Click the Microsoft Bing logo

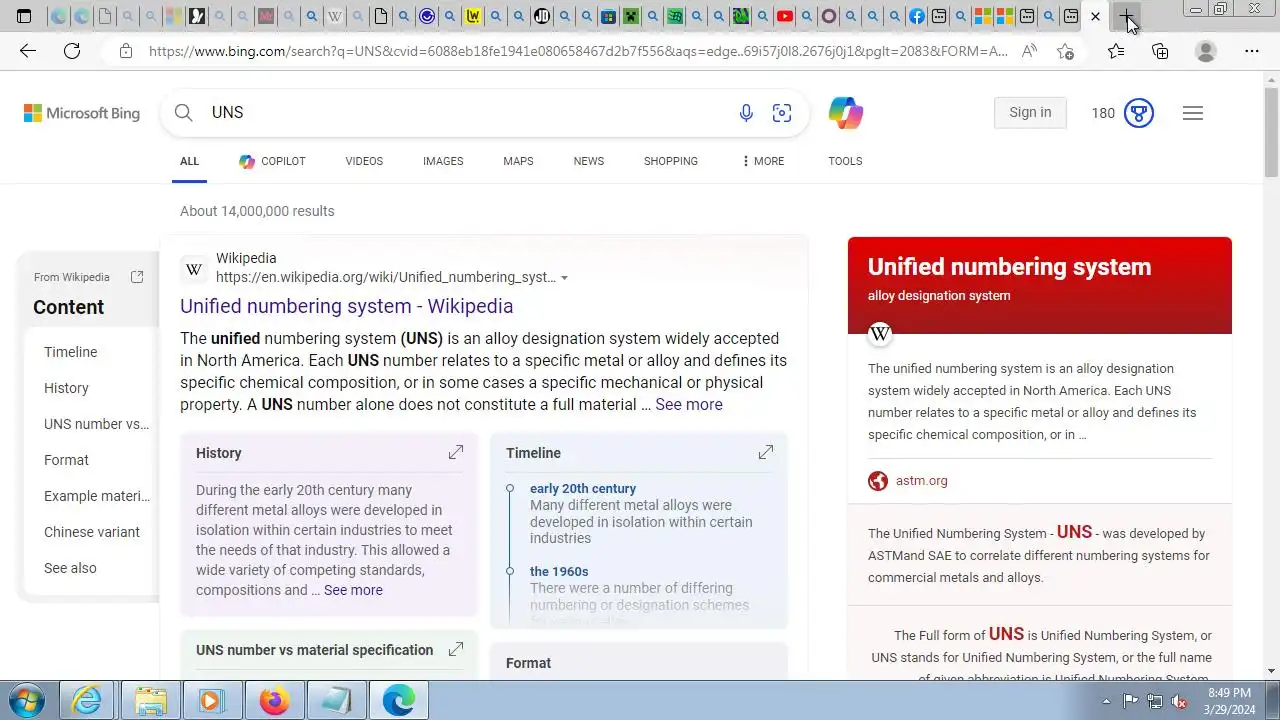tap(82, 113)
